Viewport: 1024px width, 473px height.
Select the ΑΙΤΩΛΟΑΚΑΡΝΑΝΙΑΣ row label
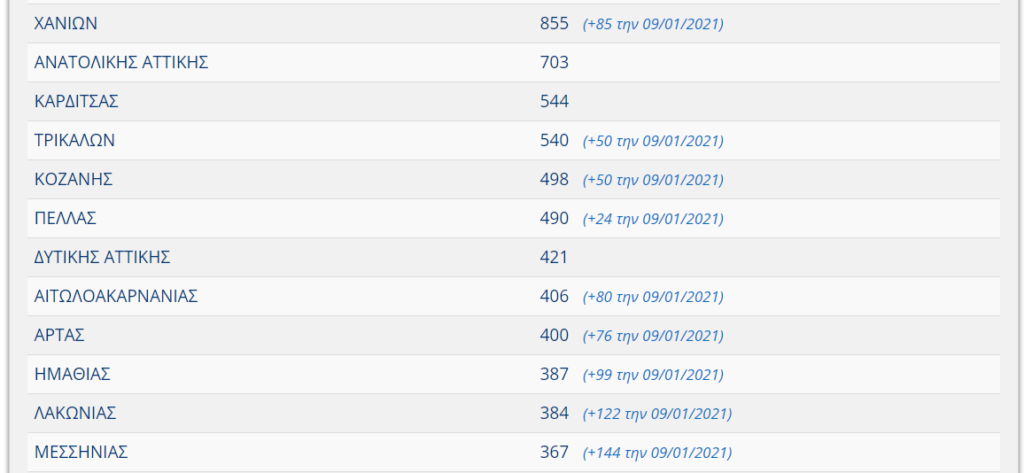[x=116, y=296]
